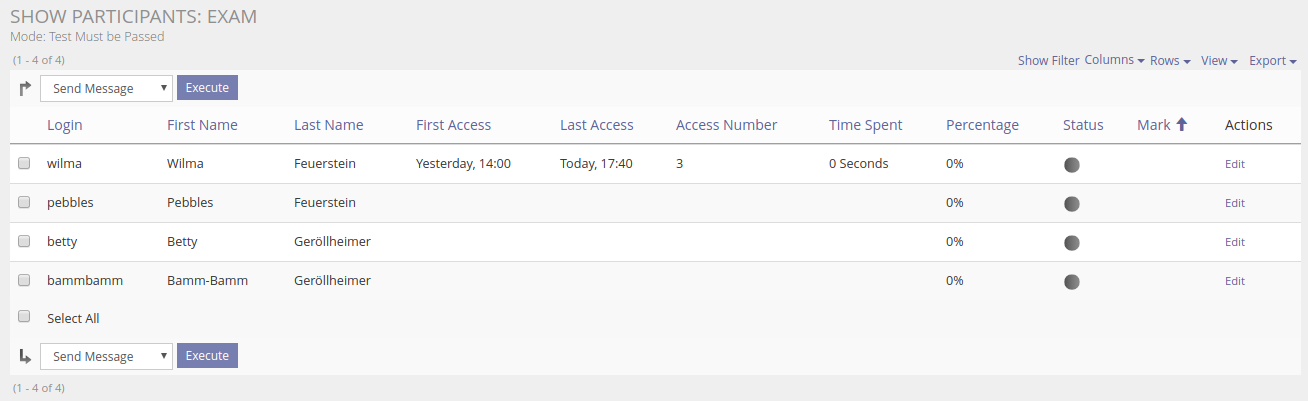Click pebbles' grey status indicator
Screen dimensions: 1308x401
[1072, 204]
